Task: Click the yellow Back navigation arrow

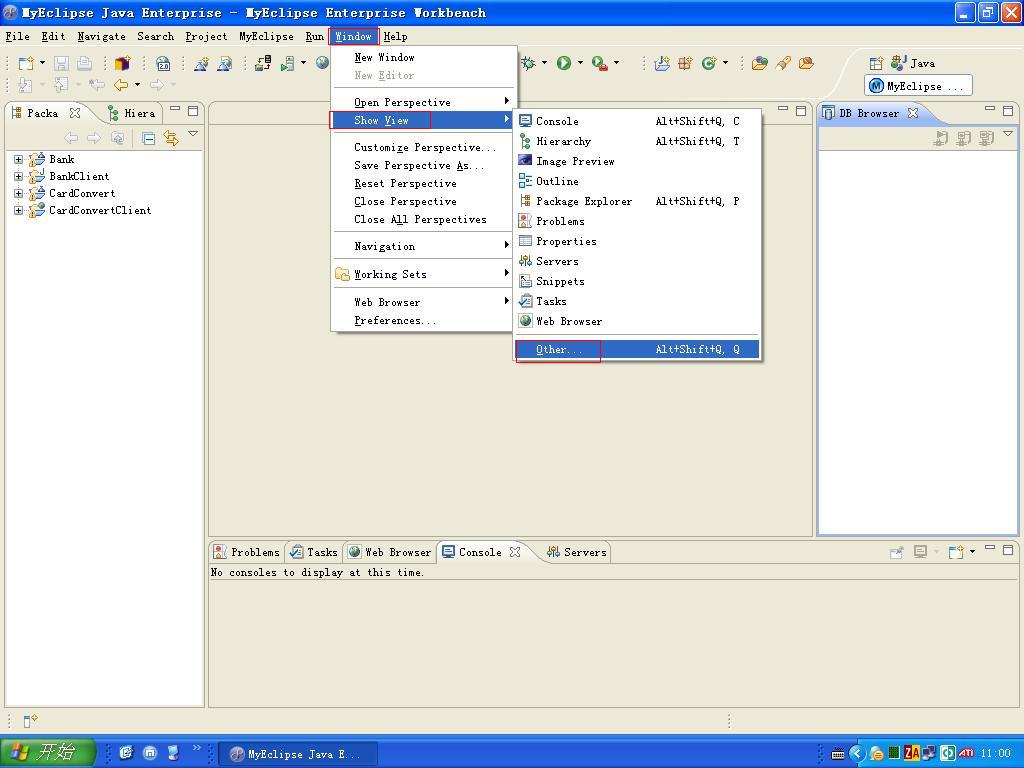Action: tap(121, 84)
